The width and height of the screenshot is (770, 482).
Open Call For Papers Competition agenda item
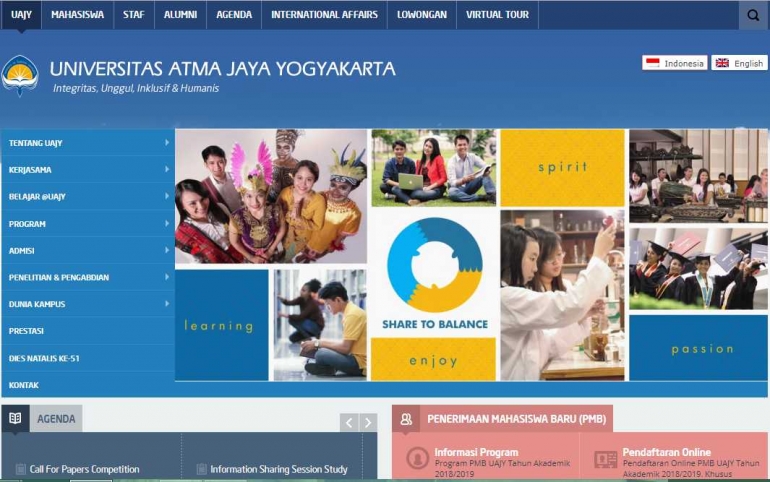click(x=84, y=469)
